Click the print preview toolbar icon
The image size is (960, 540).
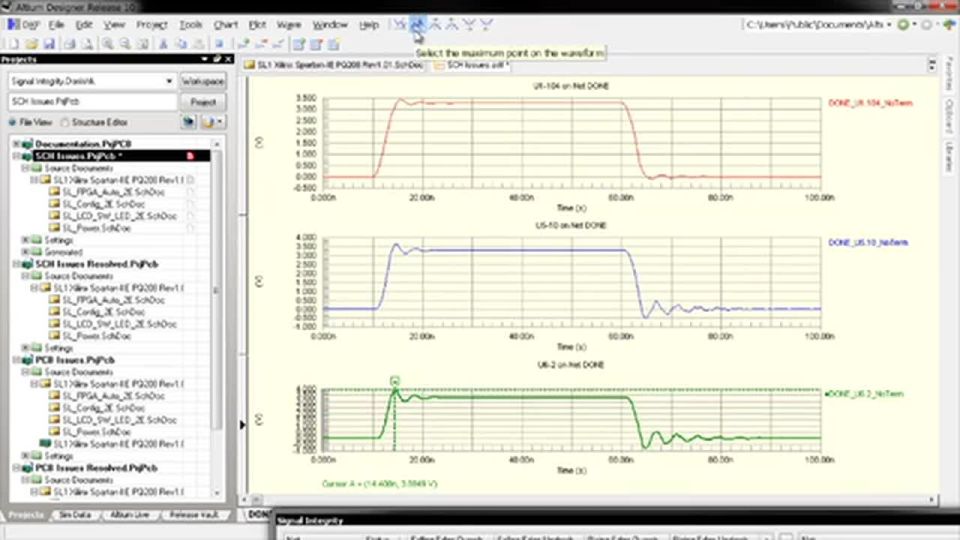click(x=88, y=44)
